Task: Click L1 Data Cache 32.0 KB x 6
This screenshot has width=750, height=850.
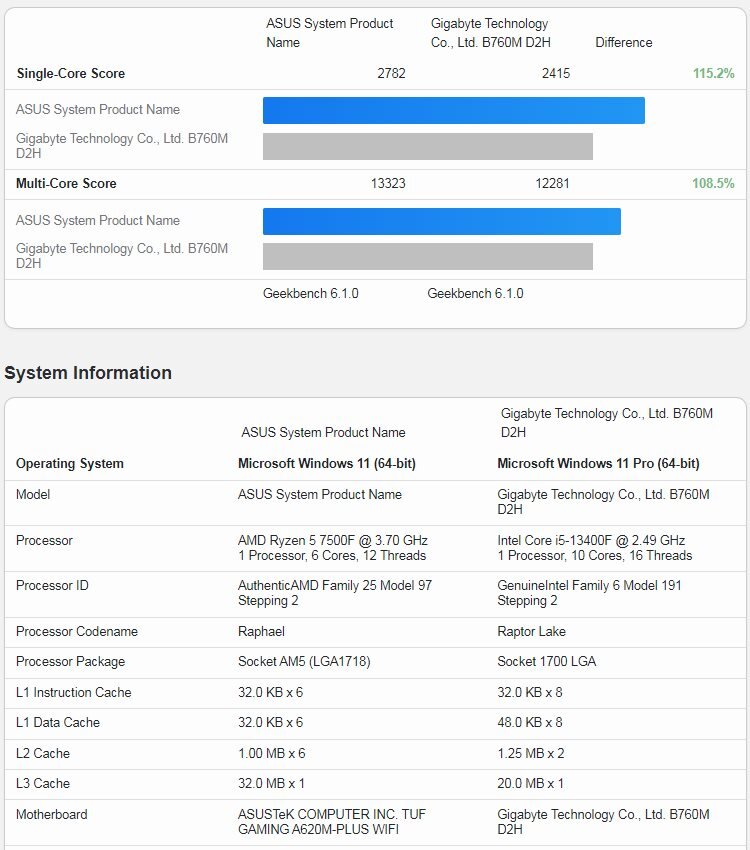Action: point(270,723)
